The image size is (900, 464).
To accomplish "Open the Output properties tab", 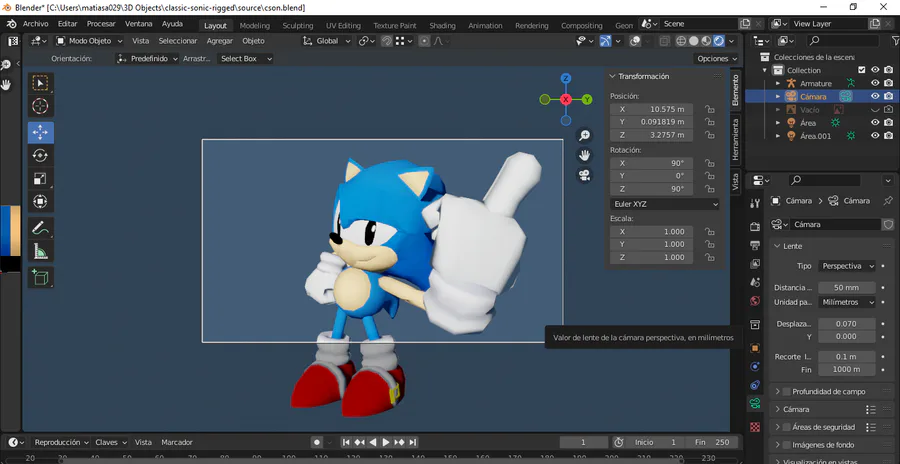I will [755, 245].
